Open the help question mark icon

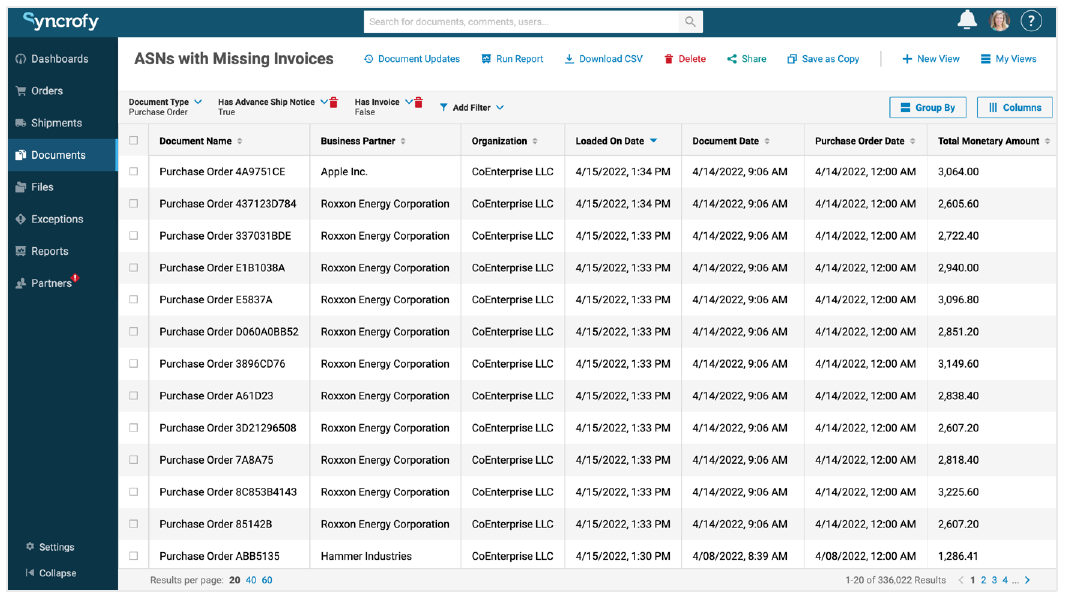pyautogui.click(x=1031, y=21)
